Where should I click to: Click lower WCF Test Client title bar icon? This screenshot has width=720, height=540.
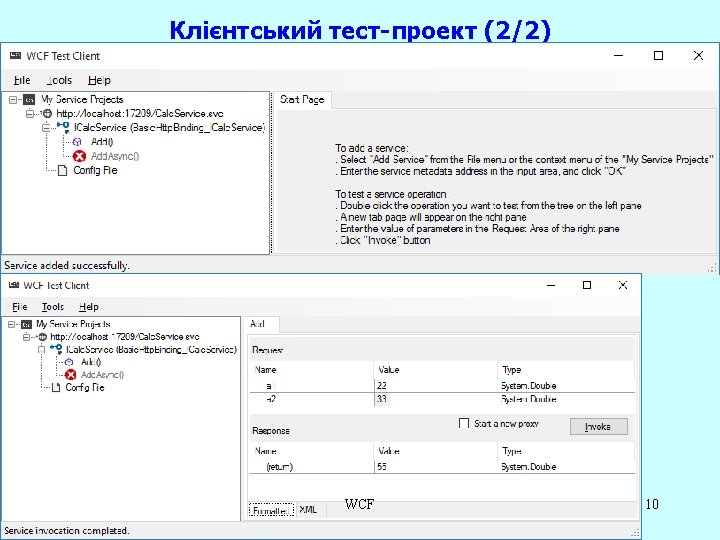point(14,285)
